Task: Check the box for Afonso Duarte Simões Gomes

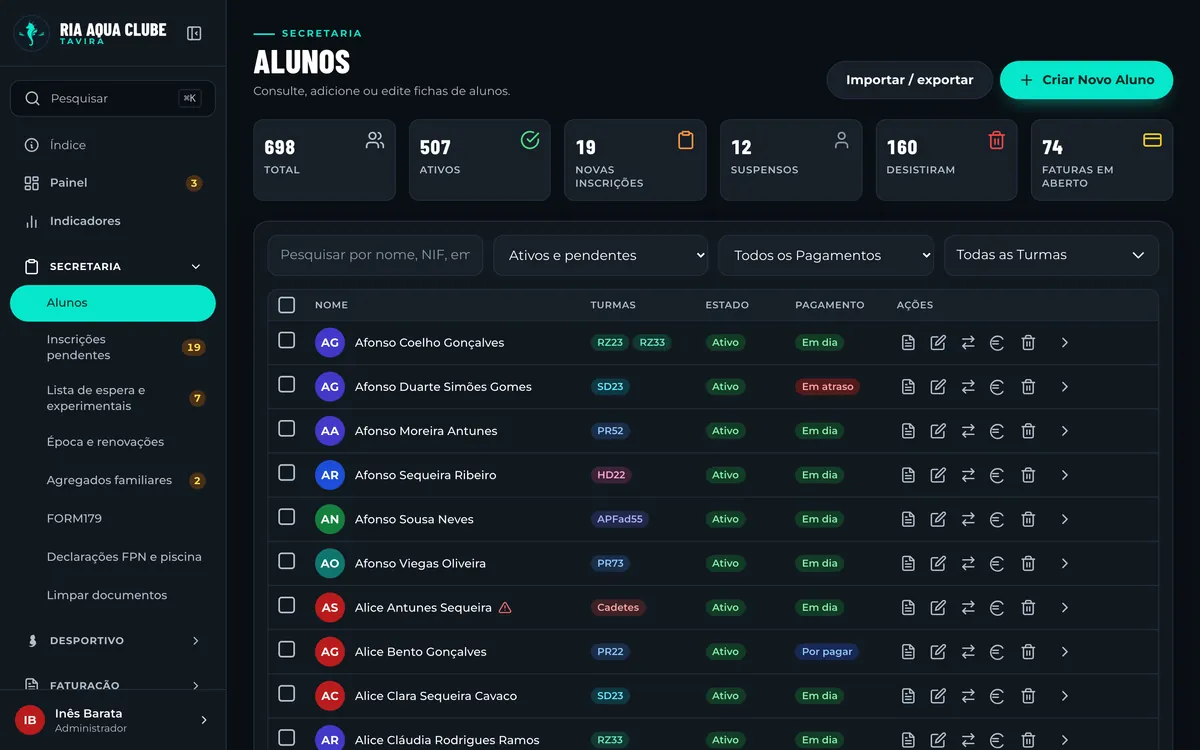Action: click(287, 384)
